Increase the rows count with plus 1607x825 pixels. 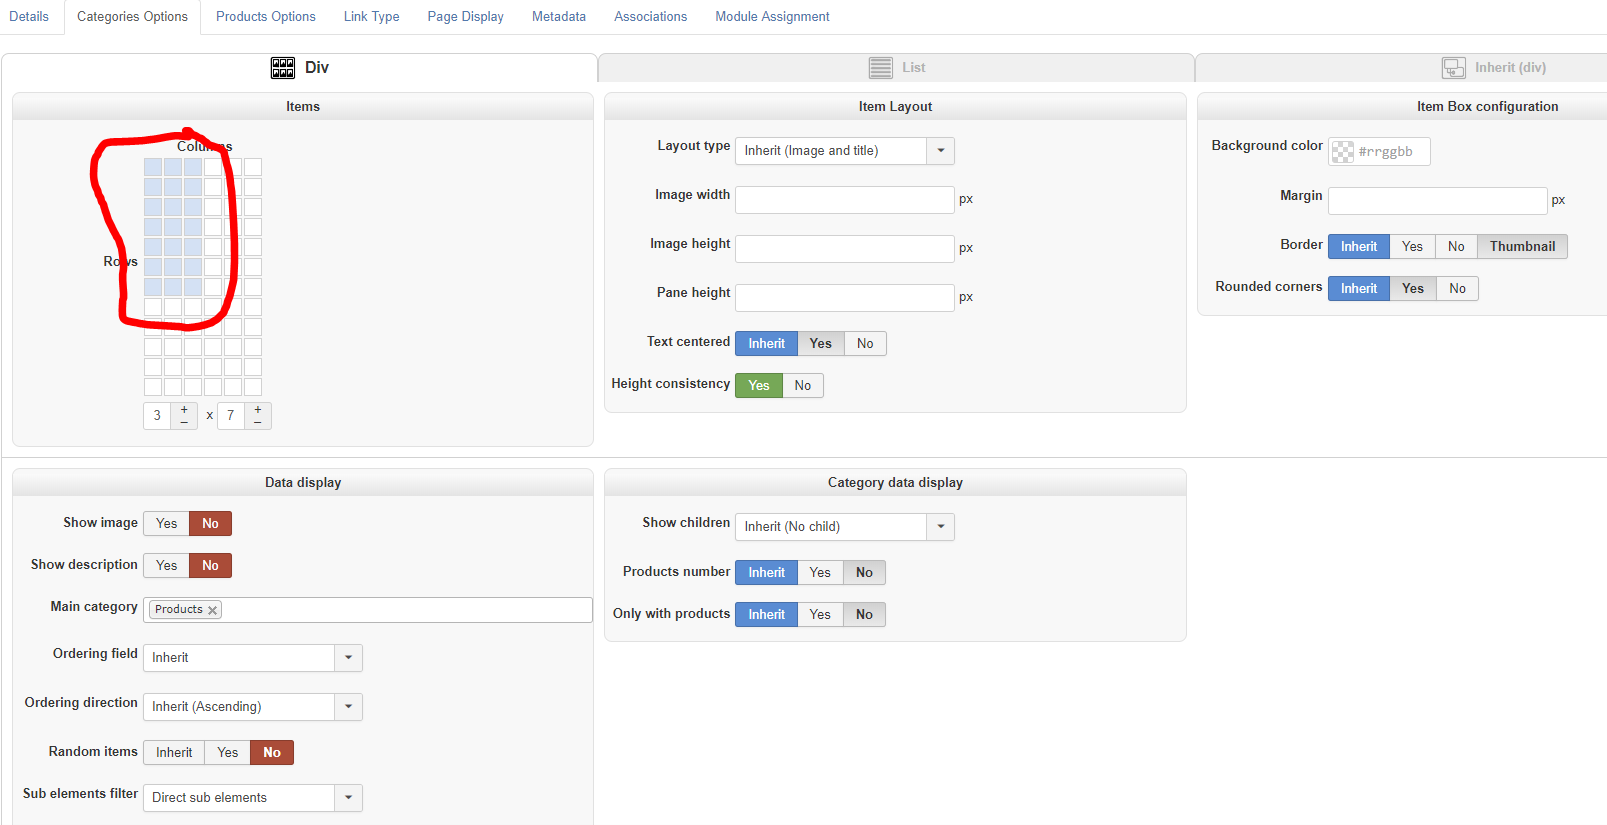[258, 410]
